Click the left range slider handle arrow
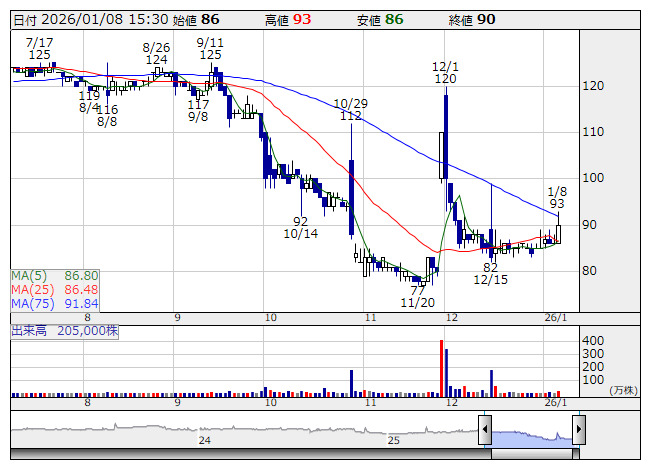The width and height of the screenshot is (653, 470). click(x=485, y=429)
